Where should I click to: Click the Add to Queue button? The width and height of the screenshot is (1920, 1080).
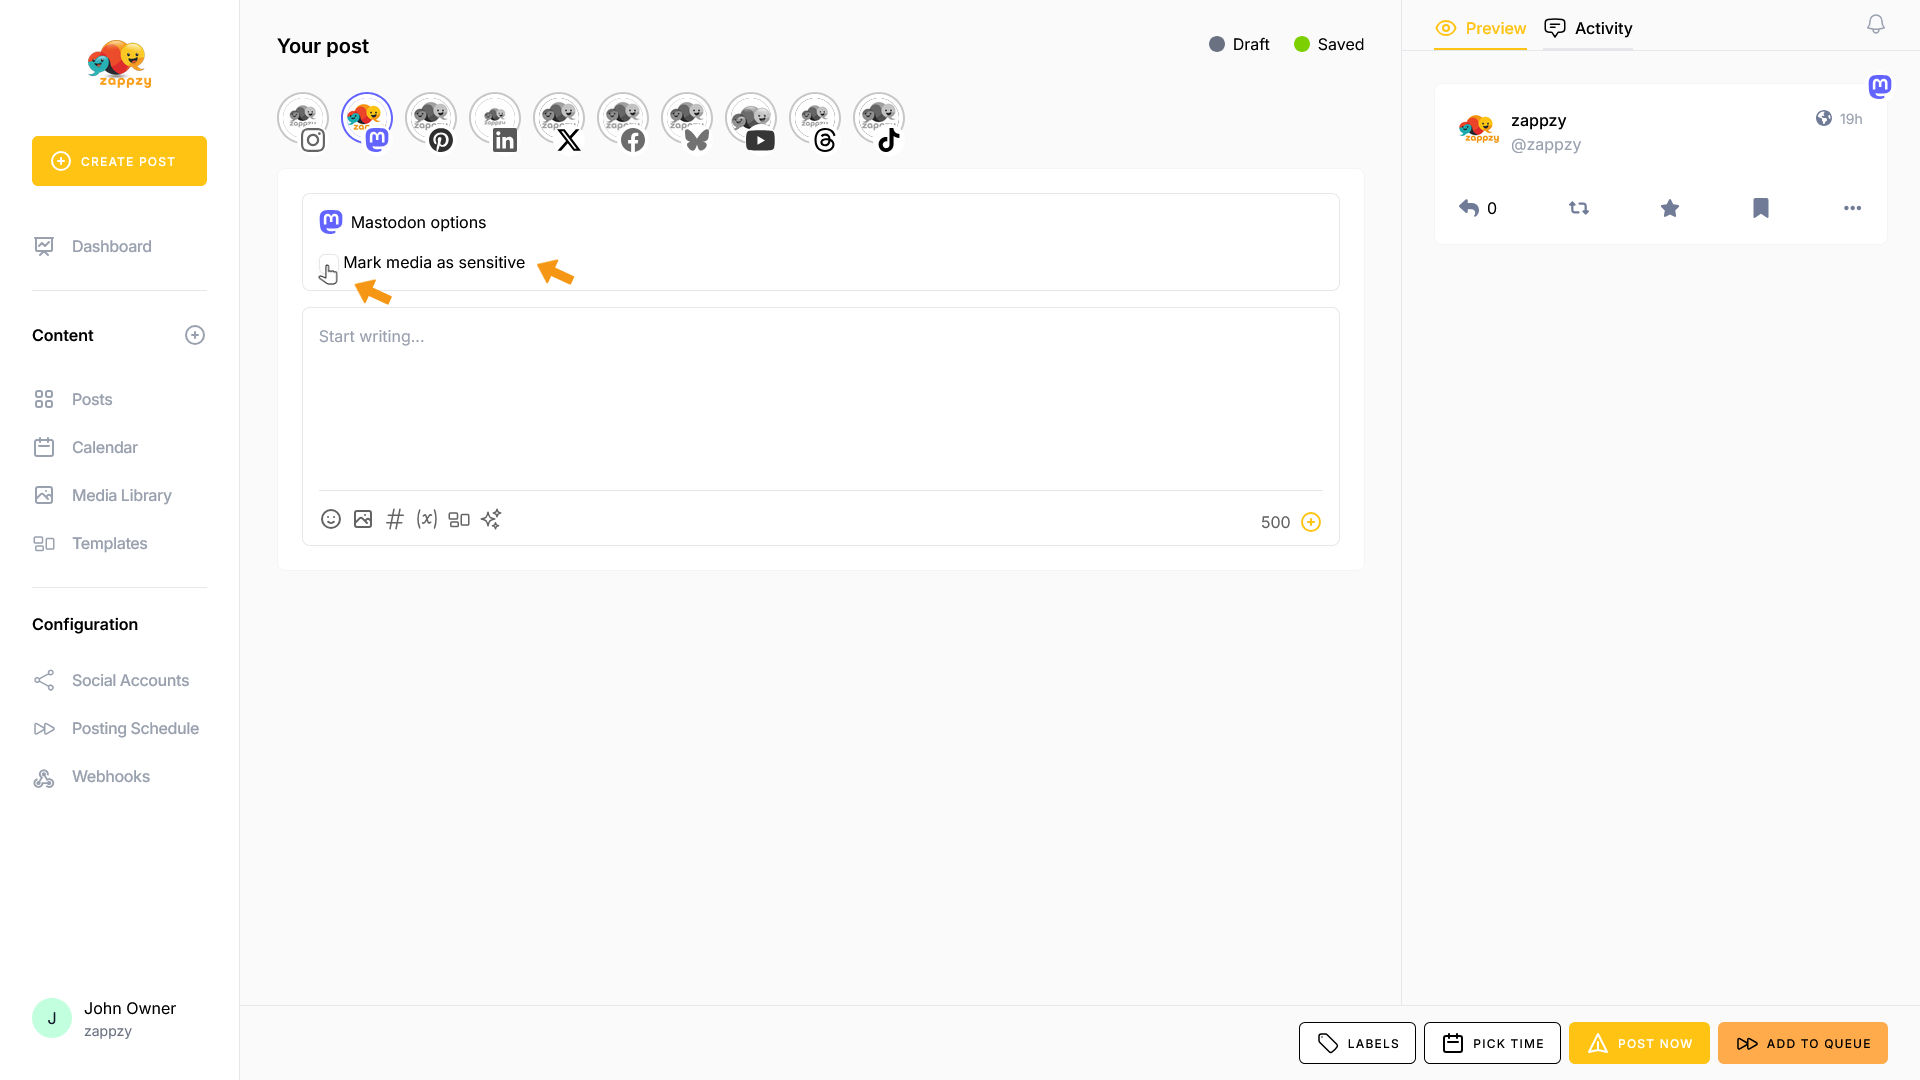pos(1803,1043)
